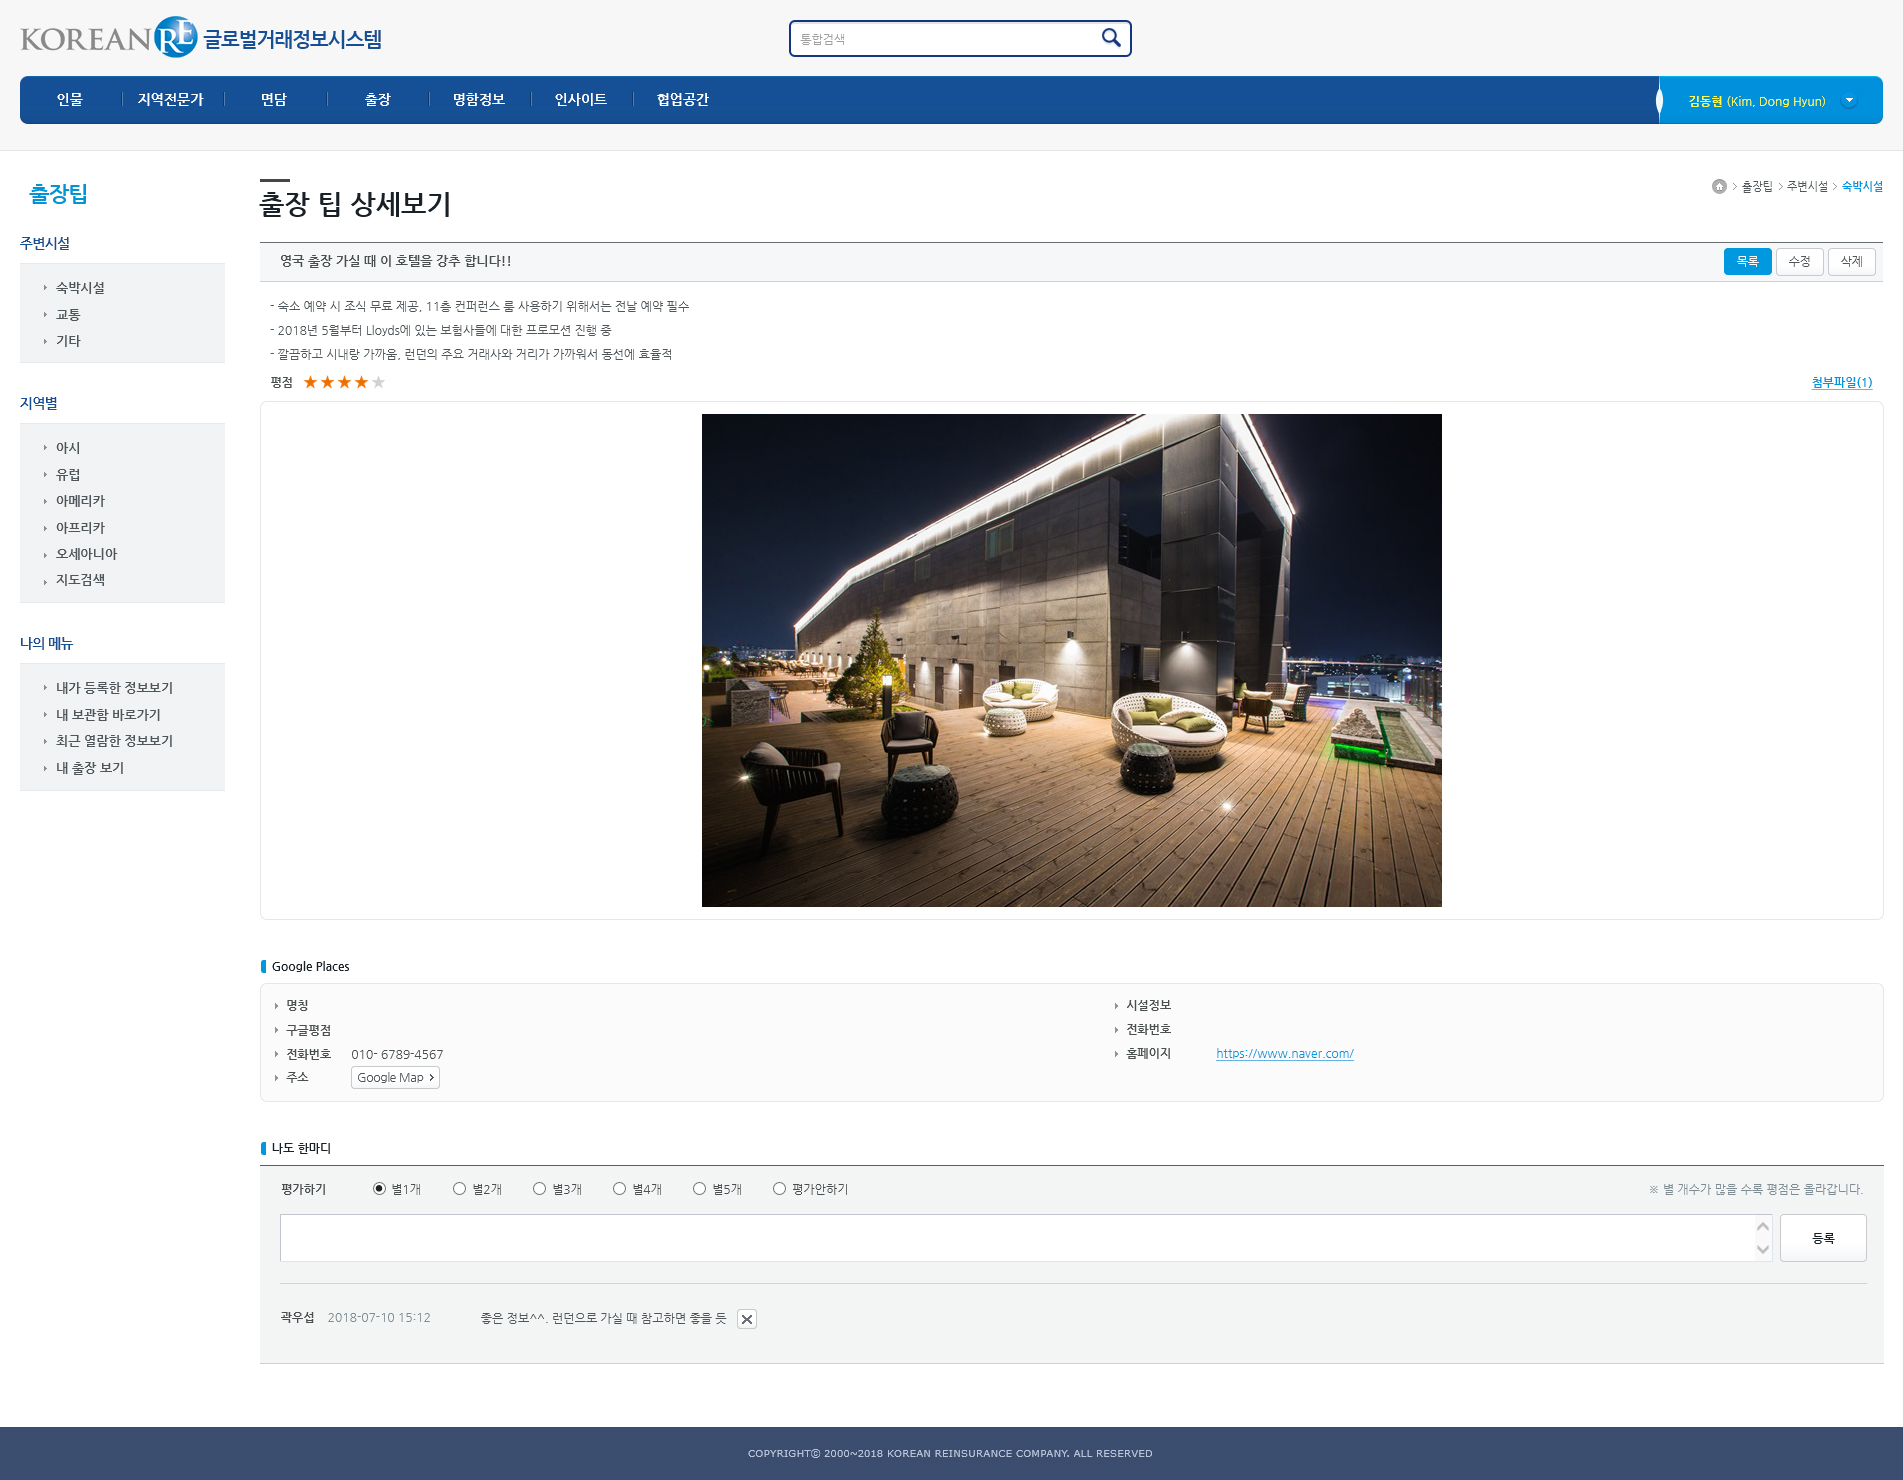Click the hotel rooftop photo
The height and width of the screenshot is (1480, 1903).
1071,660
